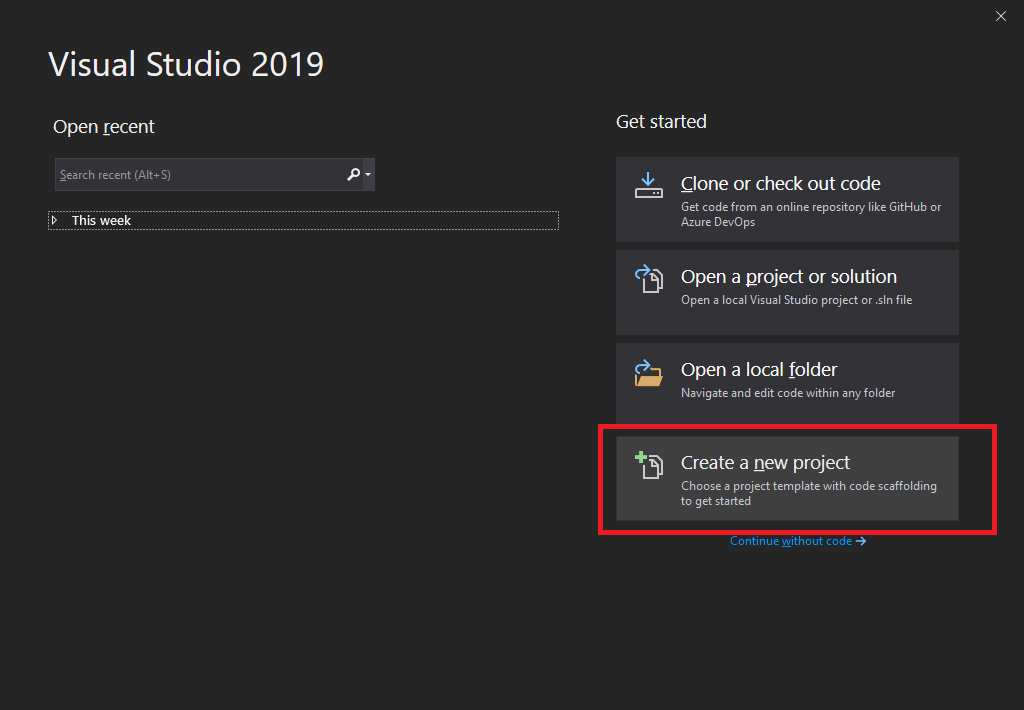1024x710 pixels.
Task: Click the This week label text
Action: [x=101, y=221]
